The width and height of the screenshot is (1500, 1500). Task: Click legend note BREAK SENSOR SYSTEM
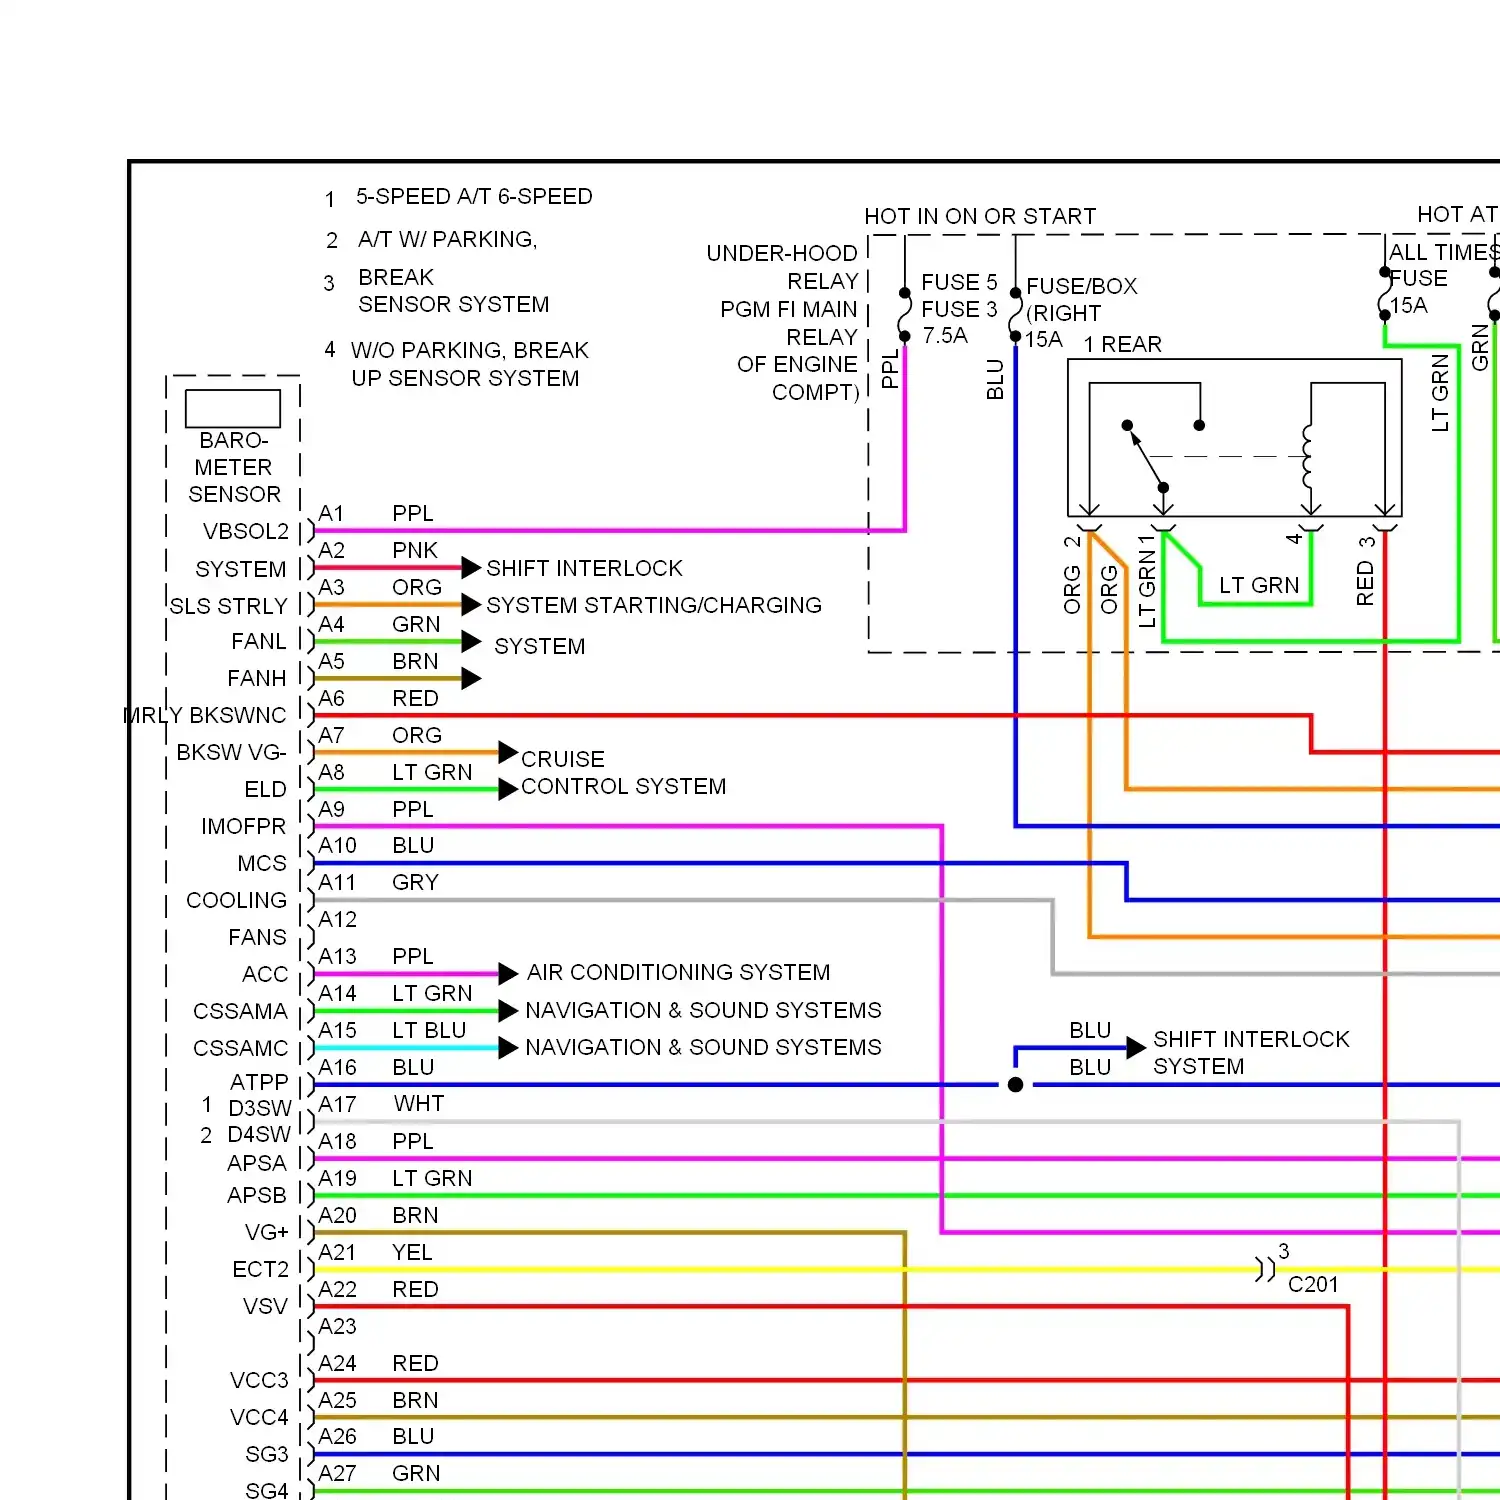[453, 291]
